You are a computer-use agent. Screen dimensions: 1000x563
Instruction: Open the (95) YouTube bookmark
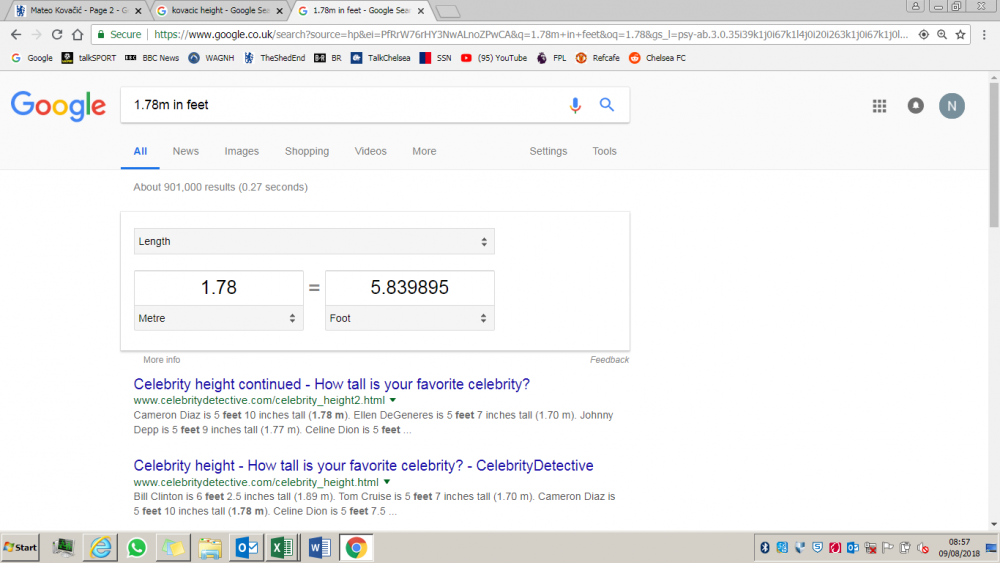(x=494, y=58)
